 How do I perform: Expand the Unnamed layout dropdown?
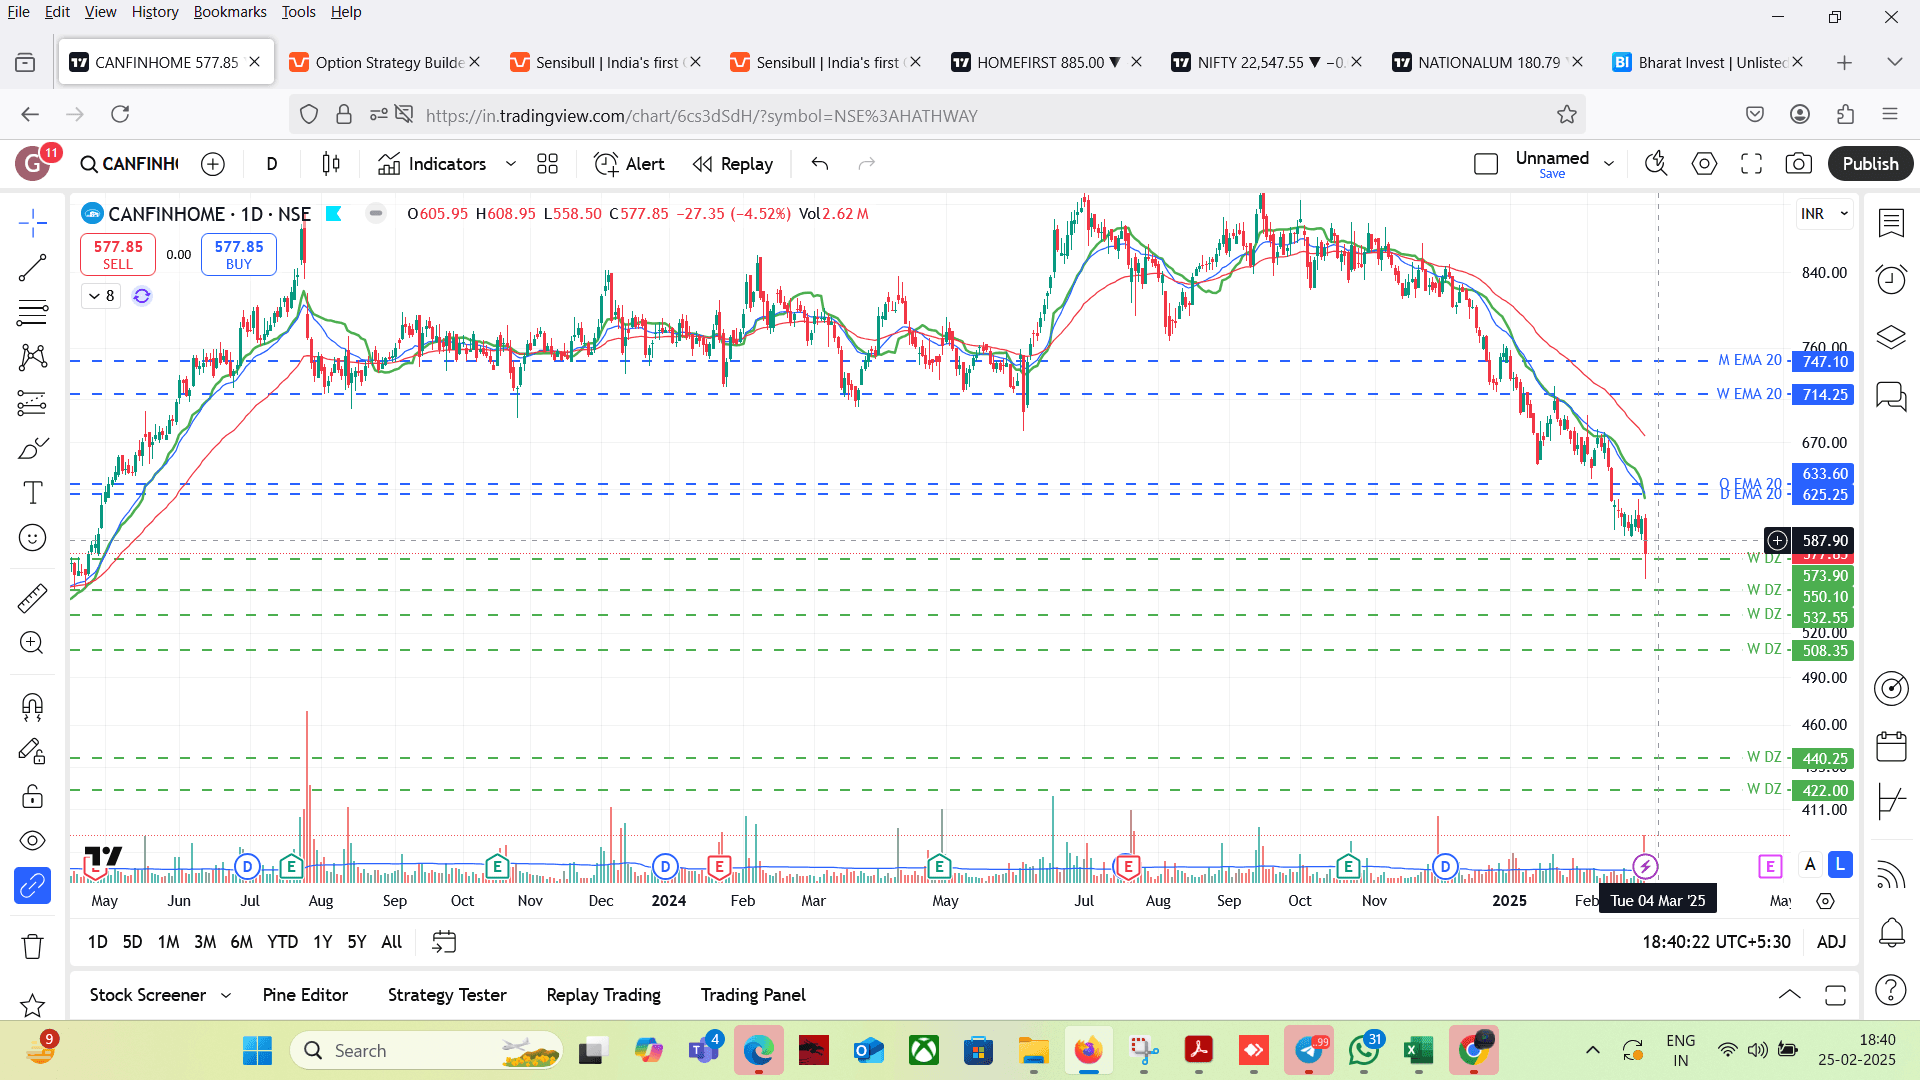tap(1609, 164)
